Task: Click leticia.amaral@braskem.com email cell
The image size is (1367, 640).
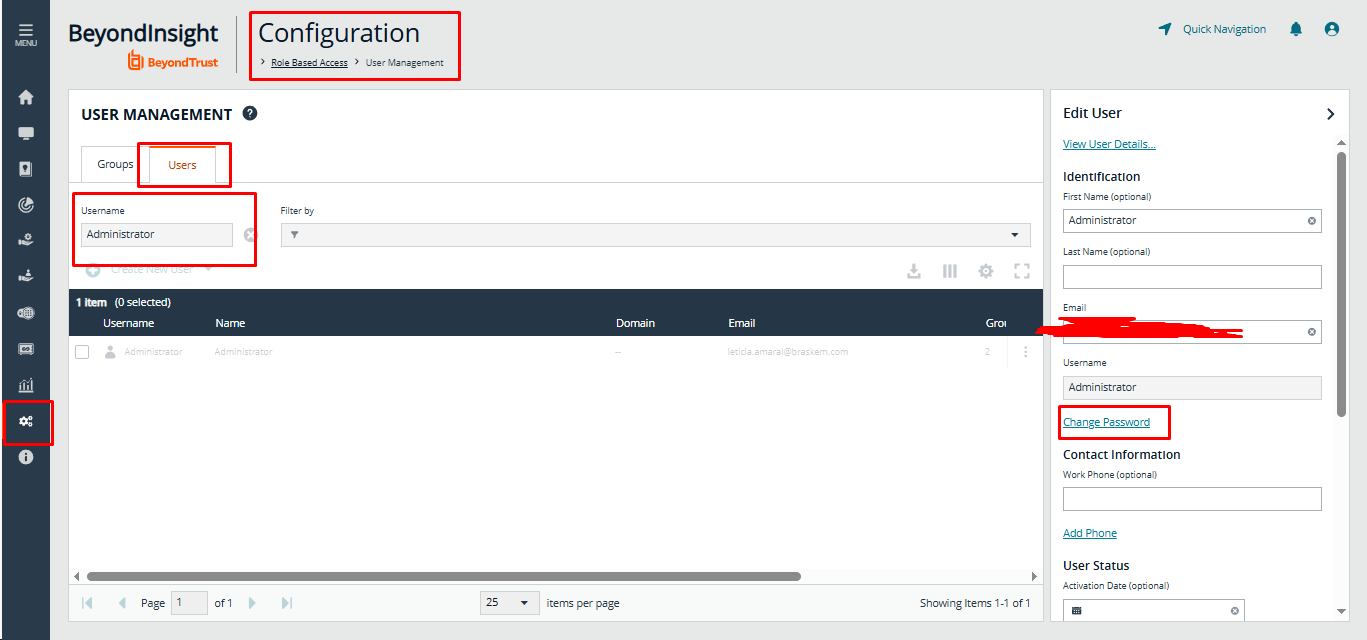Action: [788, 352]
